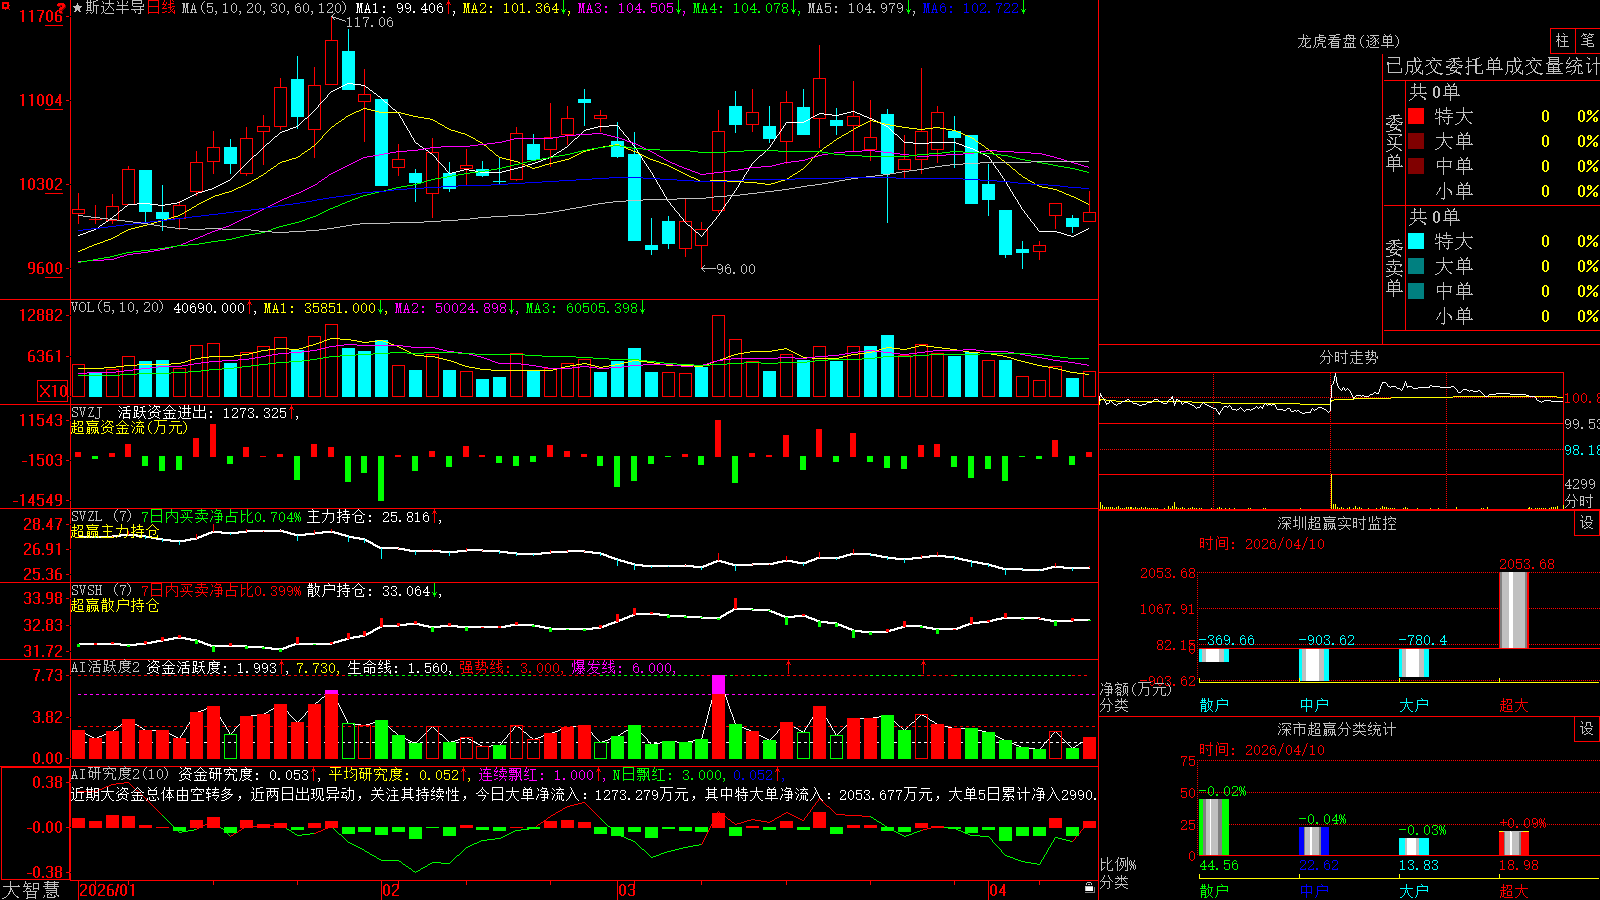The image size is (1600, 900).
Task: Click the cyan 特大 swatch under 委卖单
Action: coord(1416,241)
